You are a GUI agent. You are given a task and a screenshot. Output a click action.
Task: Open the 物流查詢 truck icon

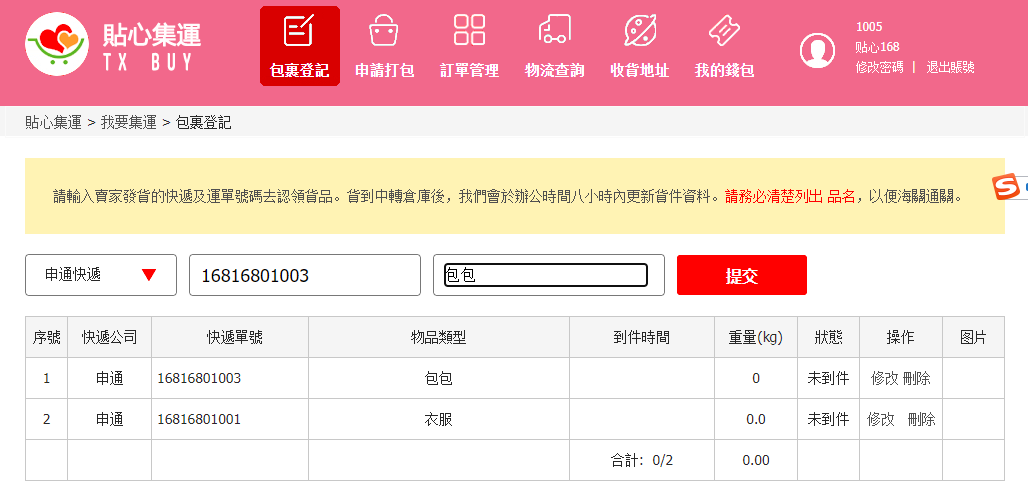click(554, 31)
